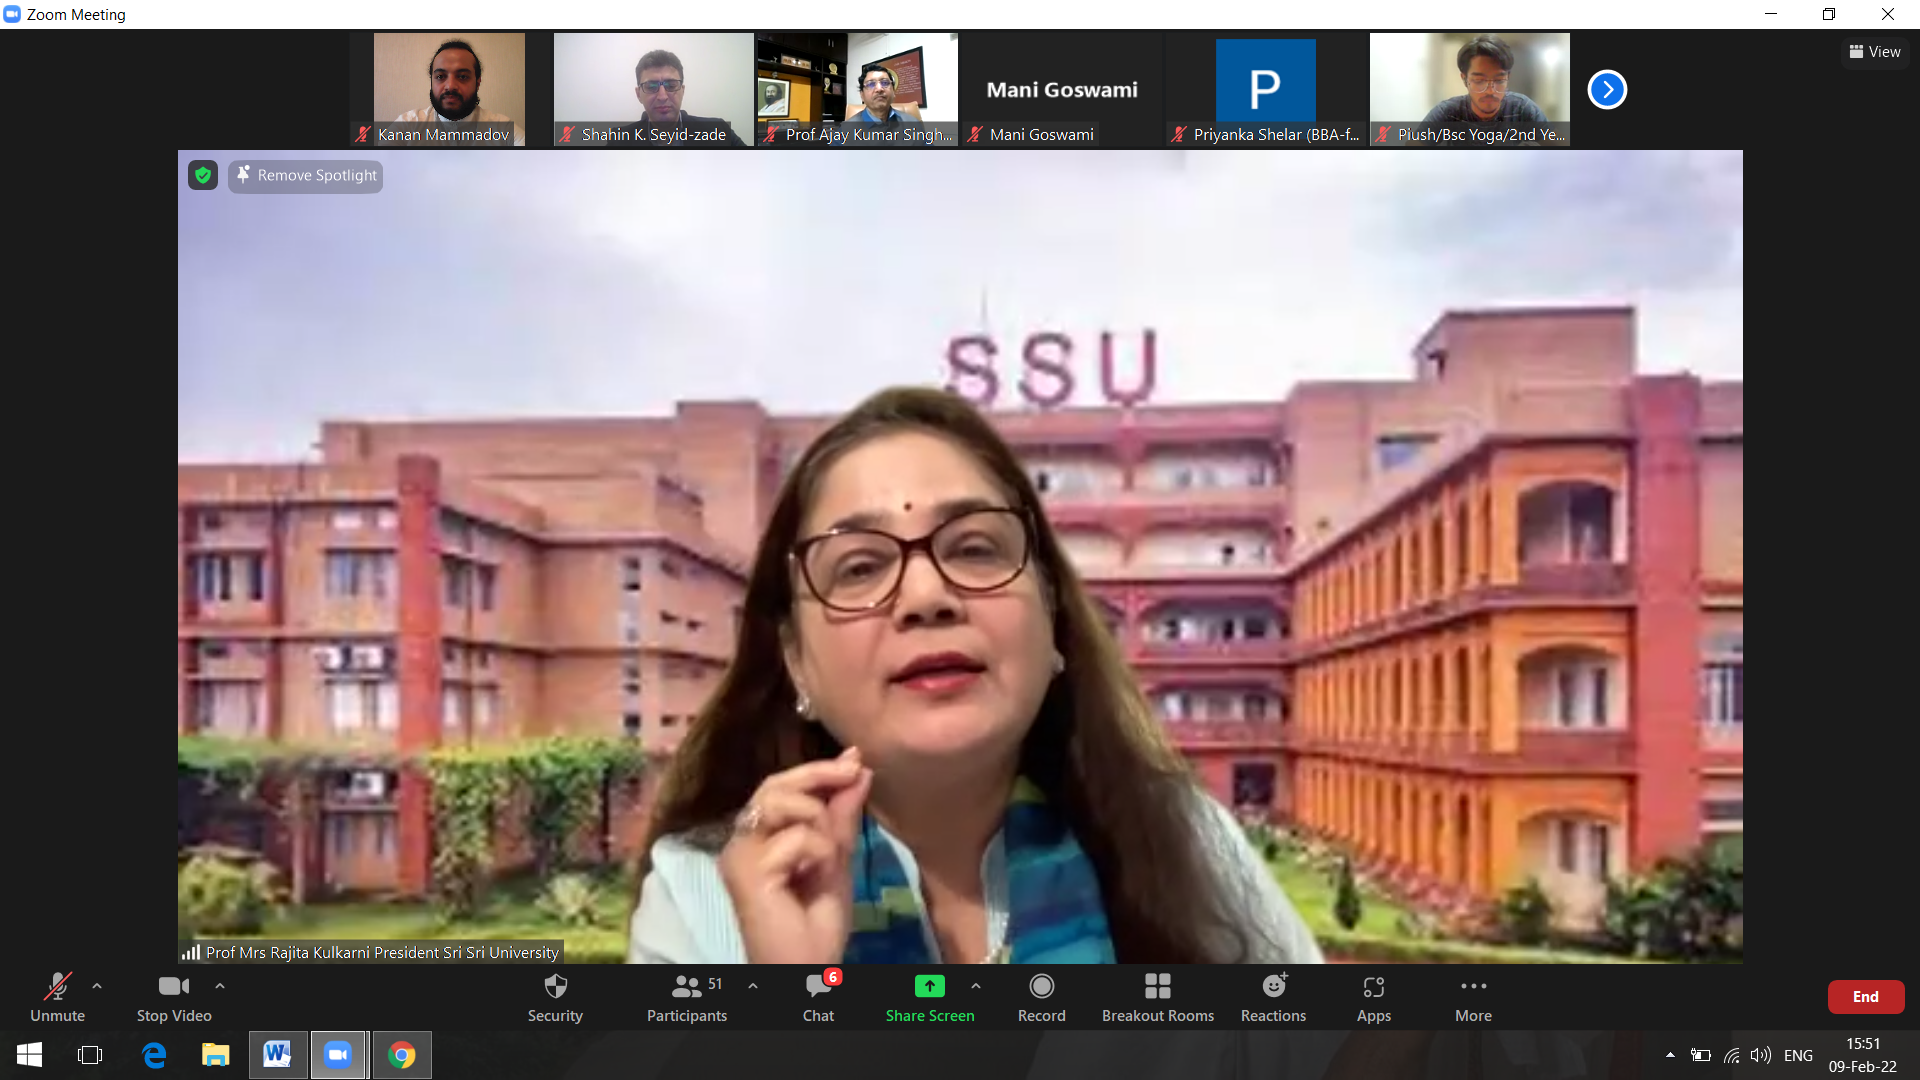Screen dimensions: 1920x1080
Task: Open Zoom Apps panel
Action: pos(1373,997)
